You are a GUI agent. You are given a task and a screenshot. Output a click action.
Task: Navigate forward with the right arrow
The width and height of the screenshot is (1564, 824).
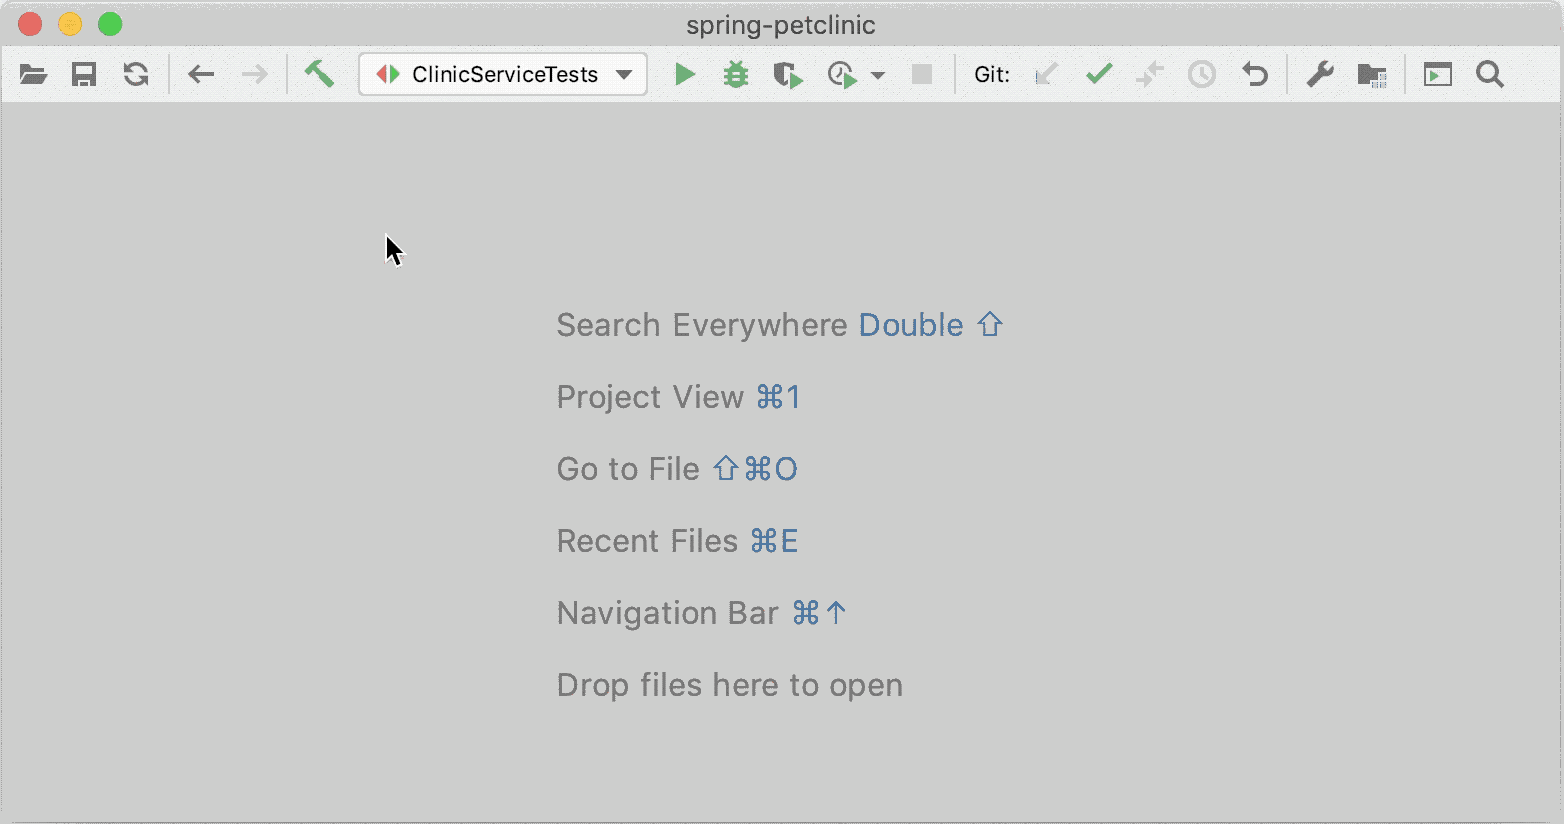pos(254,75)
